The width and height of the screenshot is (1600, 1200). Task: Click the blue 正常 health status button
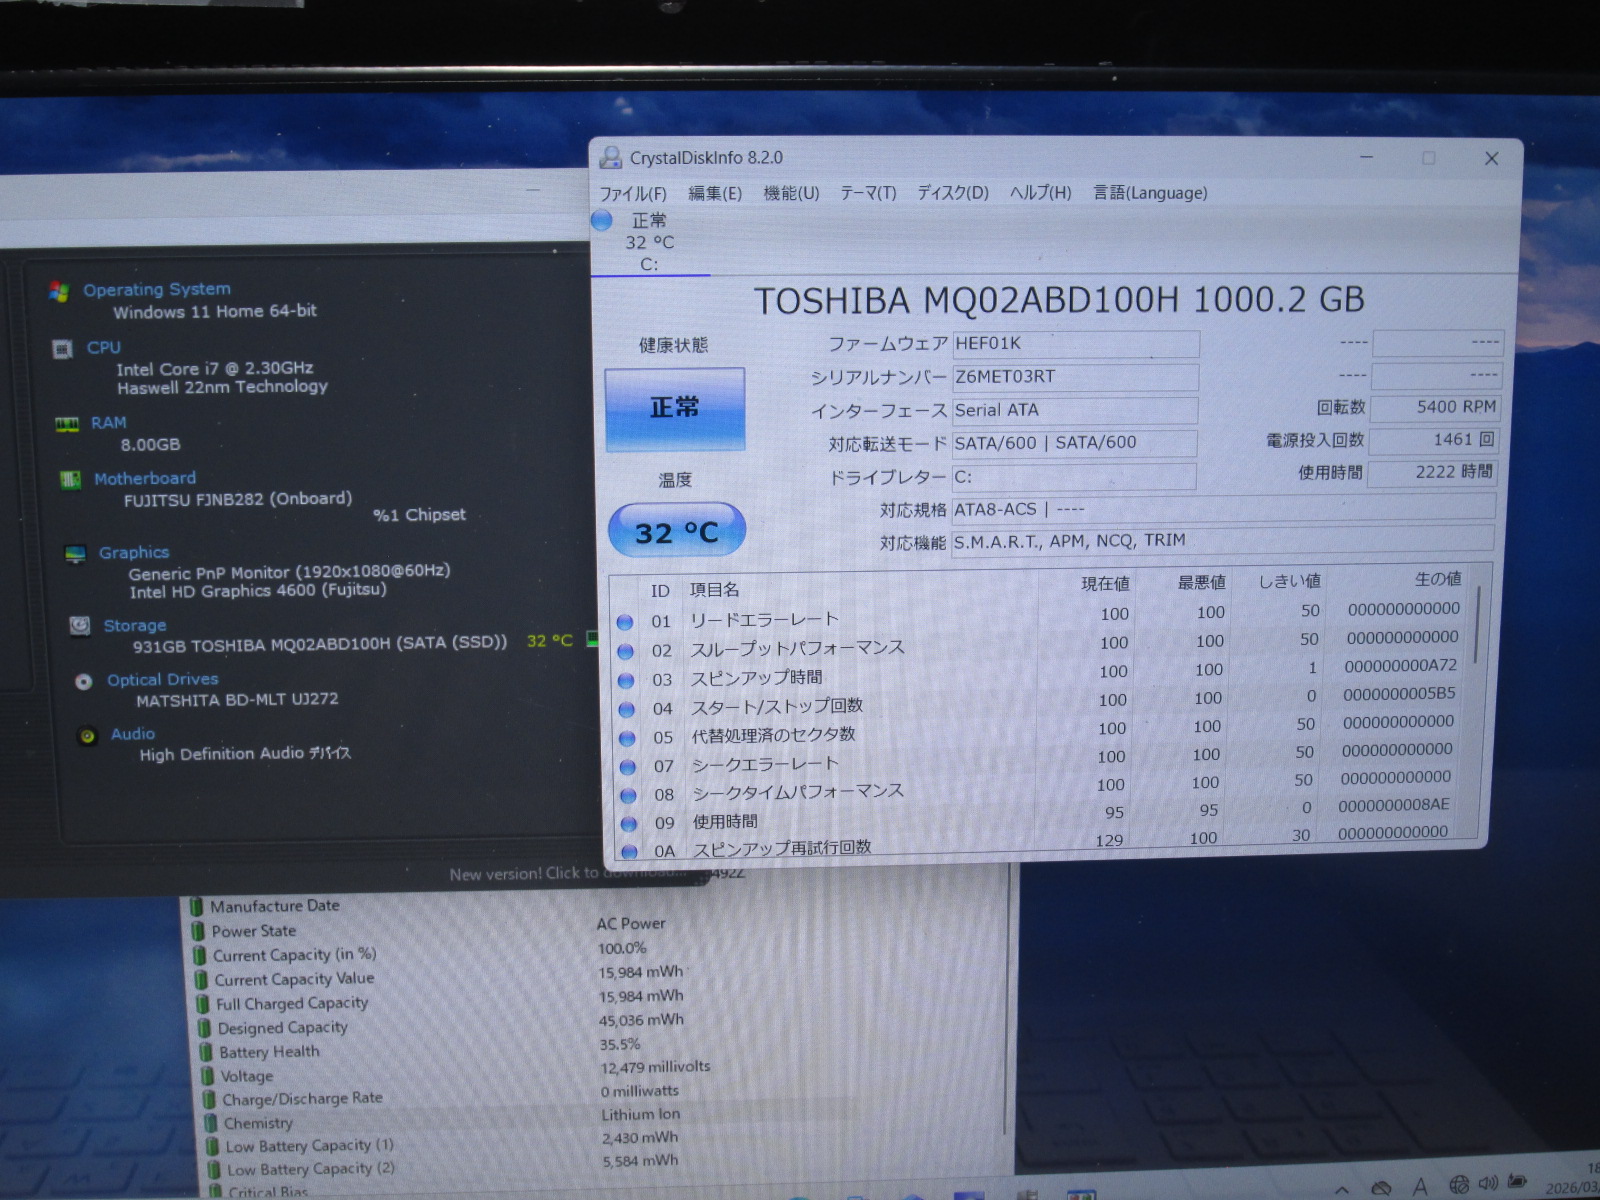tap(675, 408)
